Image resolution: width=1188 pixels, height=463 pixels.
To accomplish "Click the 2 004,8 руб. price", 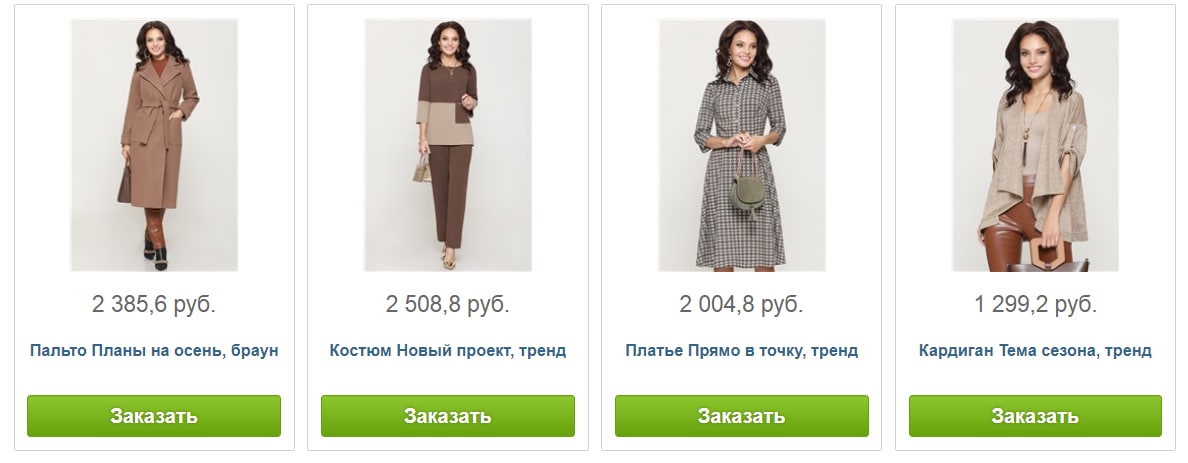I will 742,305.
